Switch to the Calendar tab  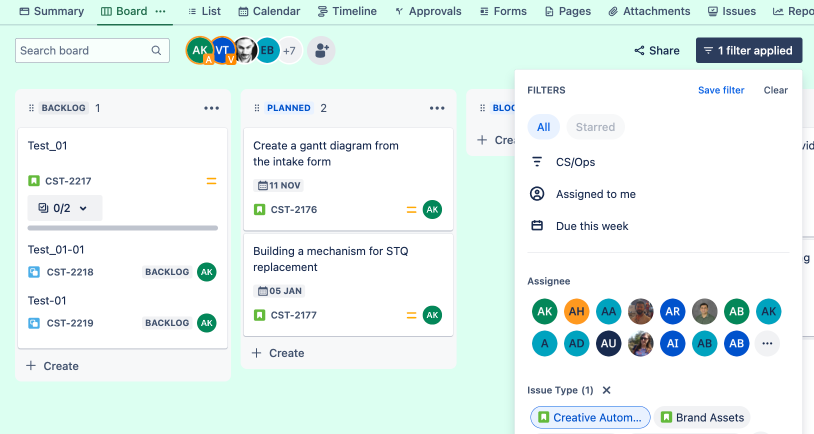269,11
